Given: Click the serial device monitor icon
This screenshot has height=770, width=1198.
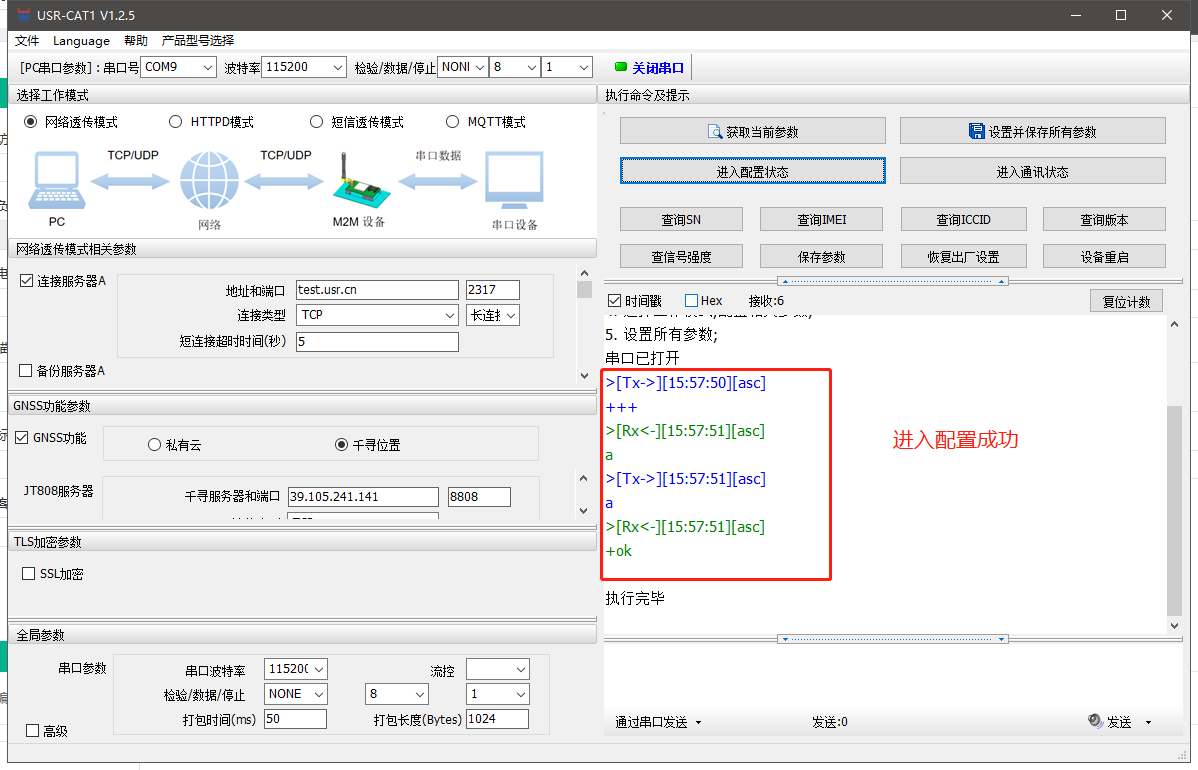Looking at the screenshot, I should 514,180.
